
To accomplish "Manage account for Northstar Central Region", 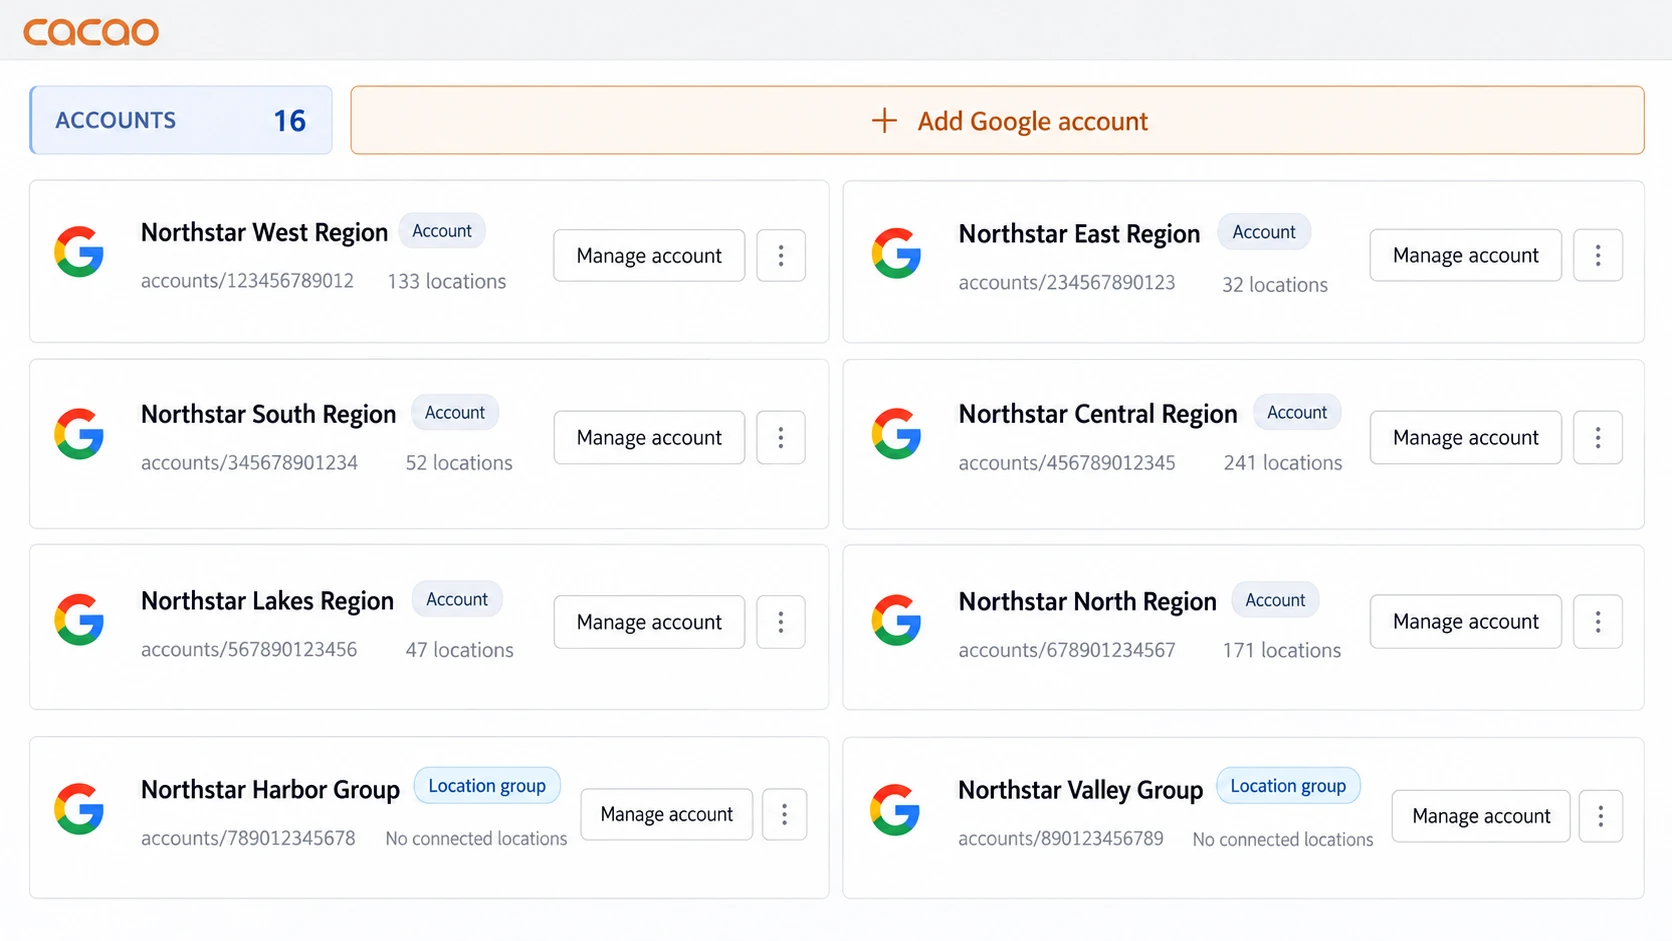I will (x=1466, y=438).
